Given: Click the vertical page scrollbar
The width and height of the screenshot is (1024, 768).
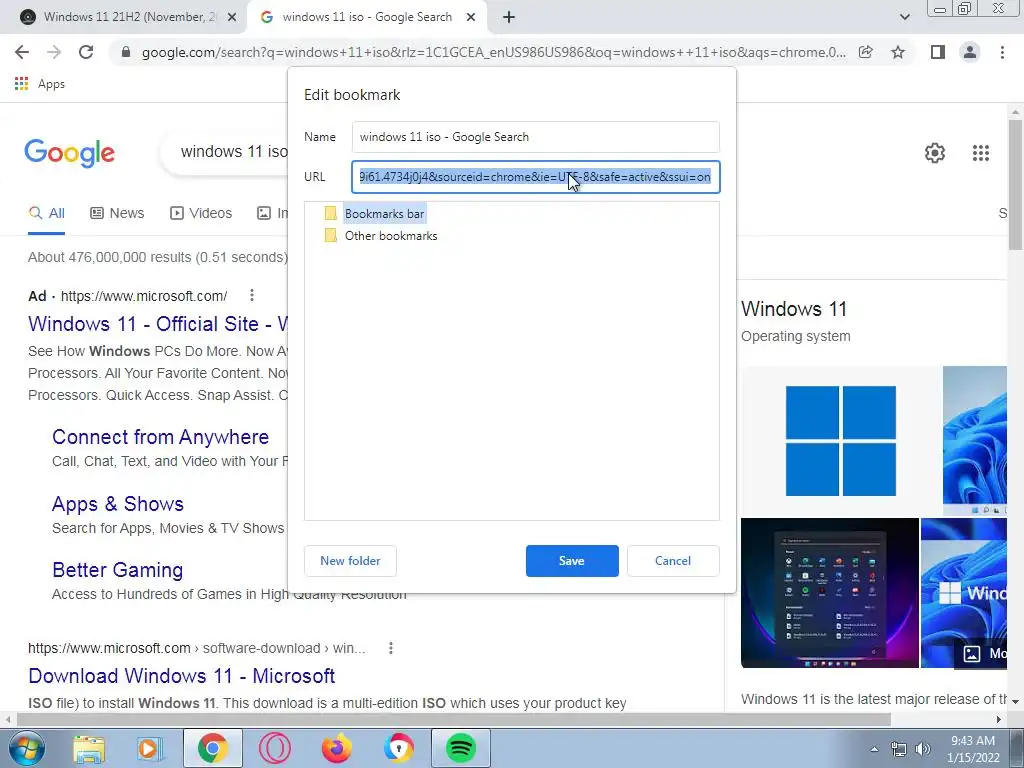Looking at the screenshot, I should tap(1015, 183).
